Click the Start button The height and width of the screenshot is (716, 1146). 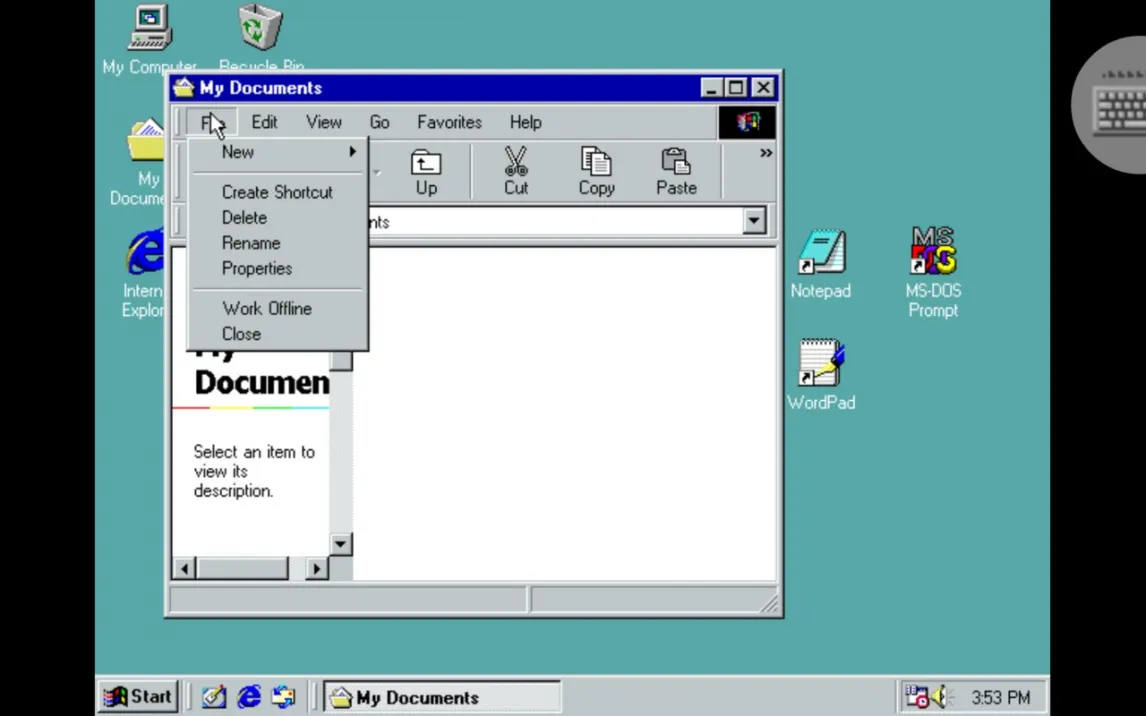[x=139, y=697]
